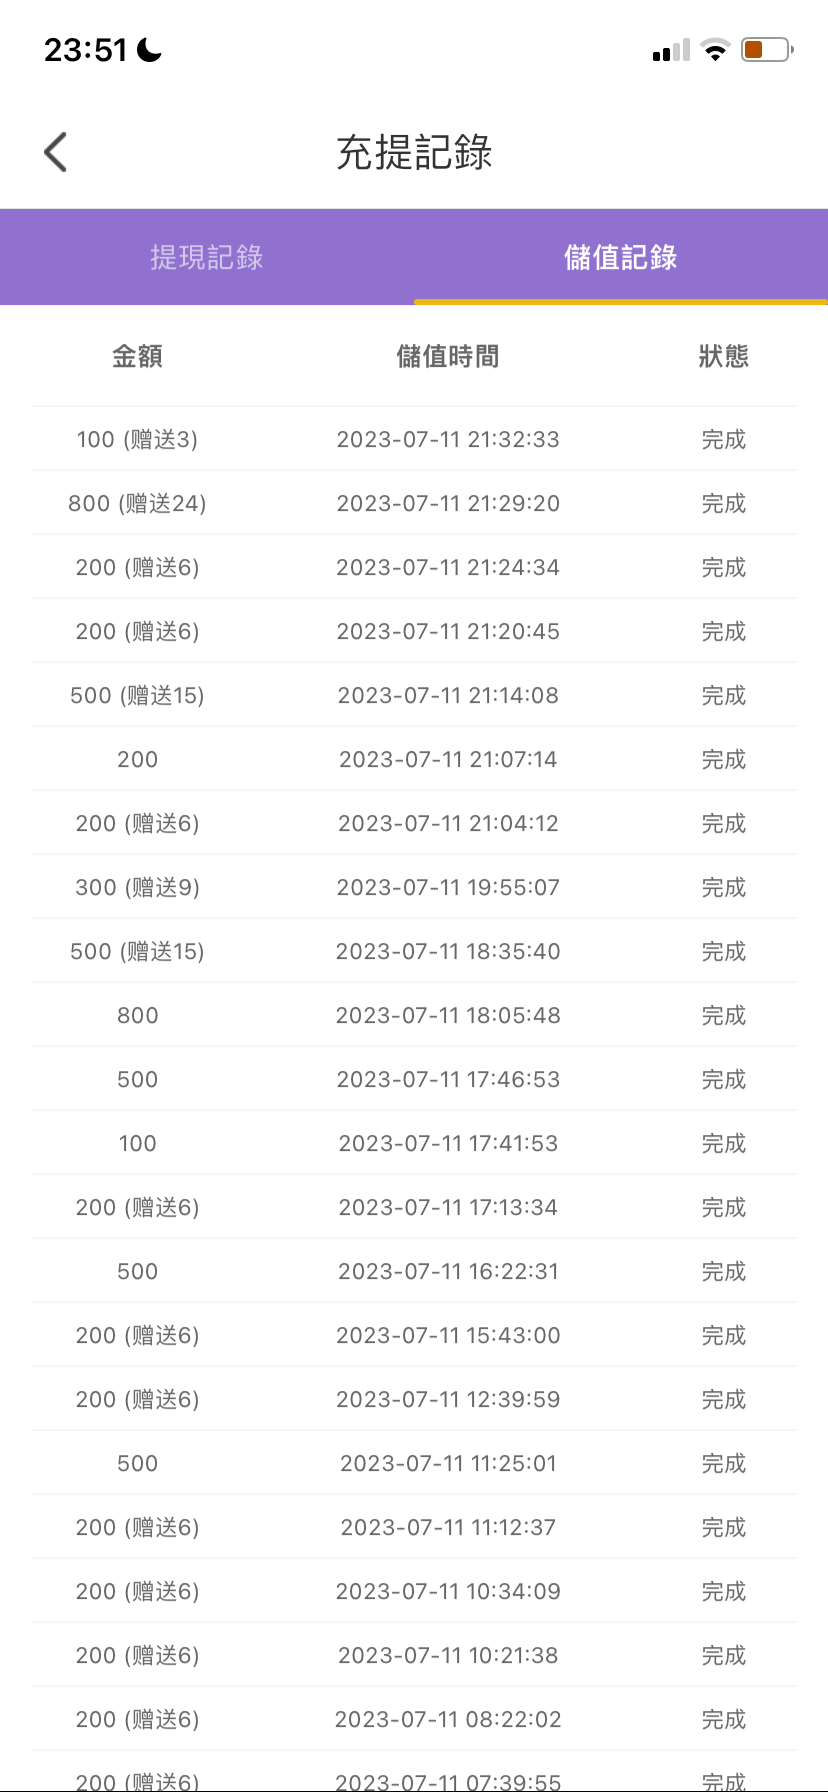Open the record at 16:22:31

pos(447,1271)
